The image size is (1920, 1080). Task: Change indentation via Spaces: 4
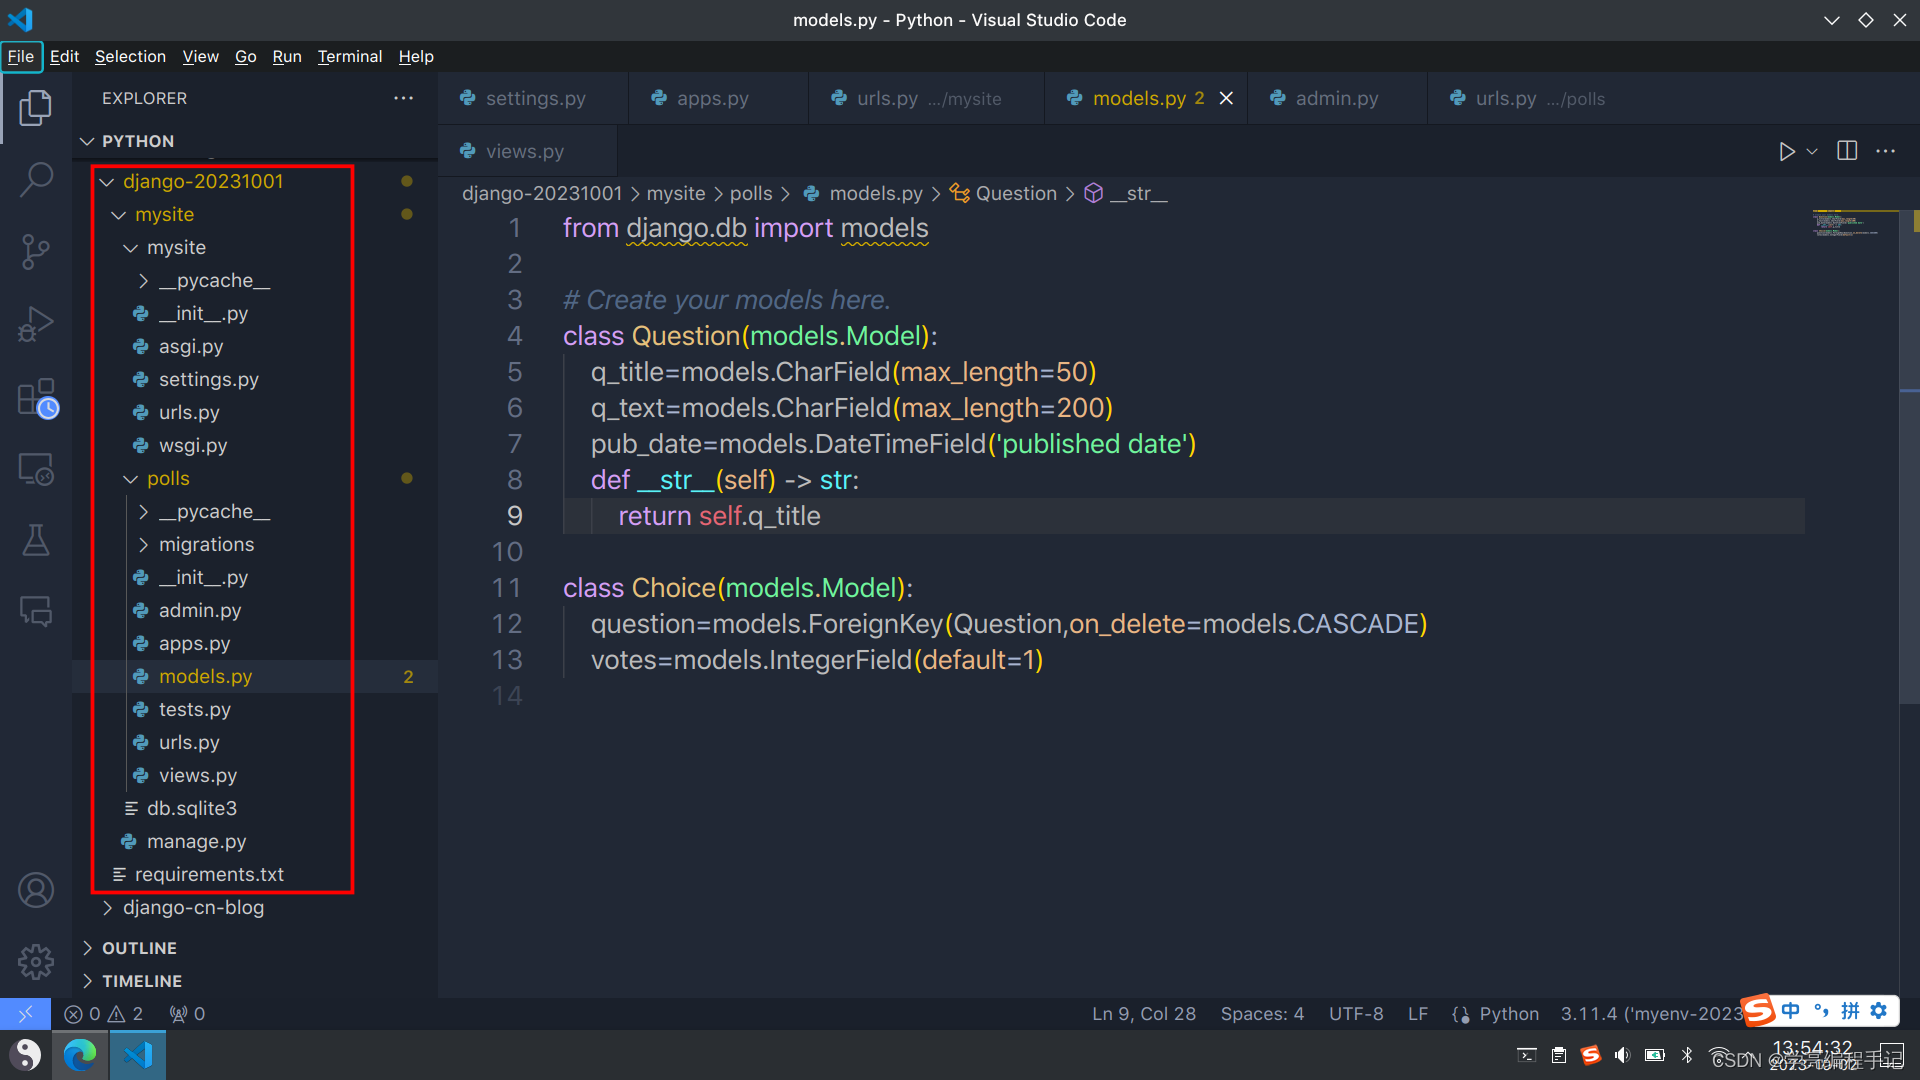(x=1262, y=1014)
